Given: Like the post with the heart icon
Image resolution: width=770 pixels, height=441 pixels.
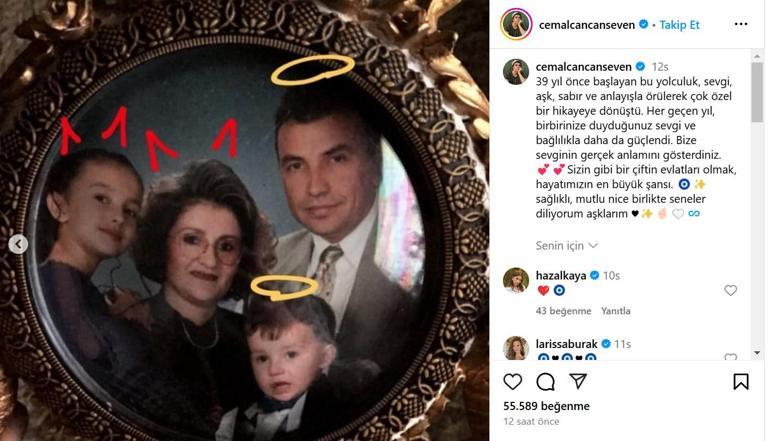Looking at the screenshot, I should (512, 382).
